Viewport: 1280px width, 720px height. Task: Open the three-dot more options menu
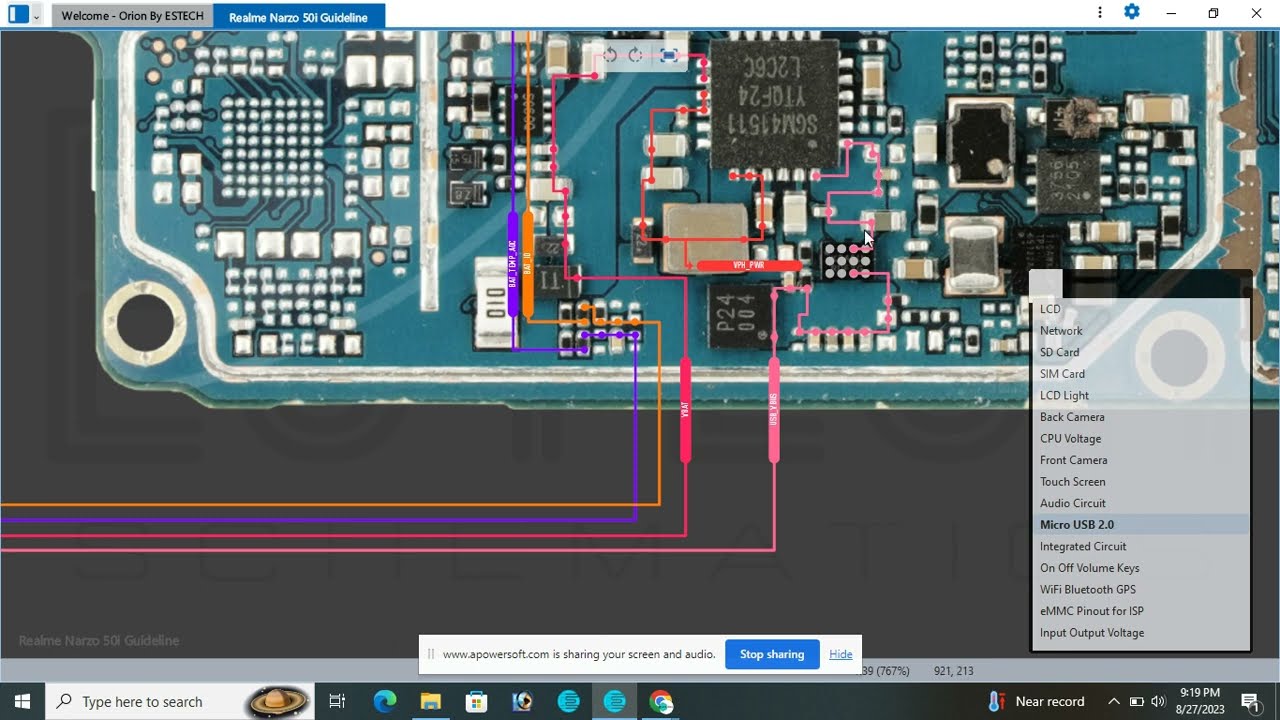(x=1100, y=12)
